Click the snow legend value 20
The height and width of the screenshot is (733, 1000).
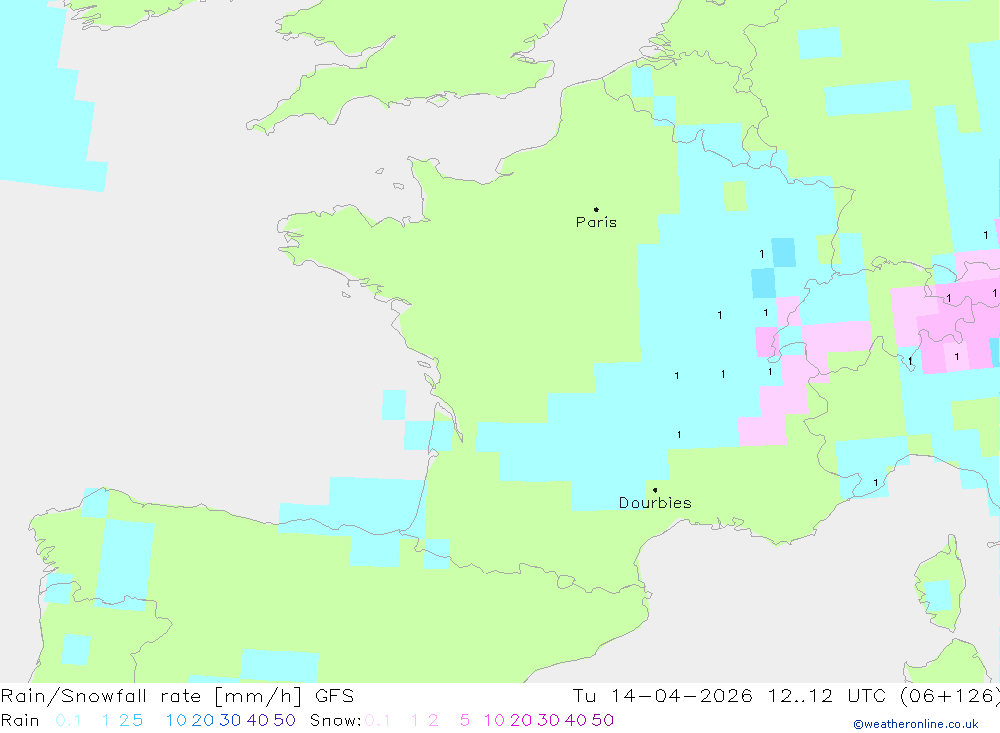521,720
